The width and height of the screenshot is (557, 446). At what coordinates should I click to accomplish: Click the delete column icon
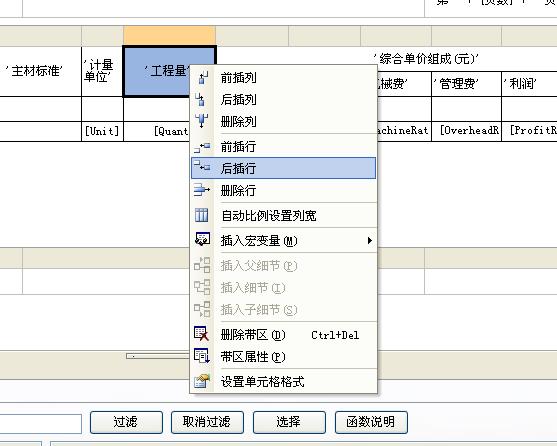pyautogui.click(x=202, y=121)
